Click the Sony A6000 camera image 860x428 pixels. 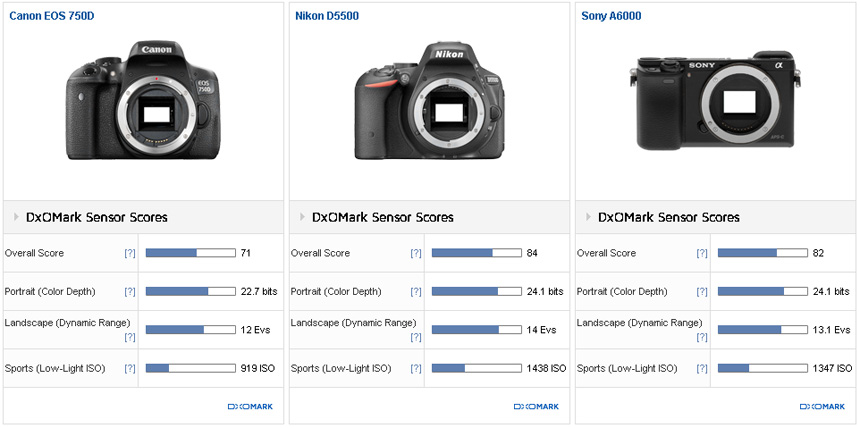tap(715, 101)
